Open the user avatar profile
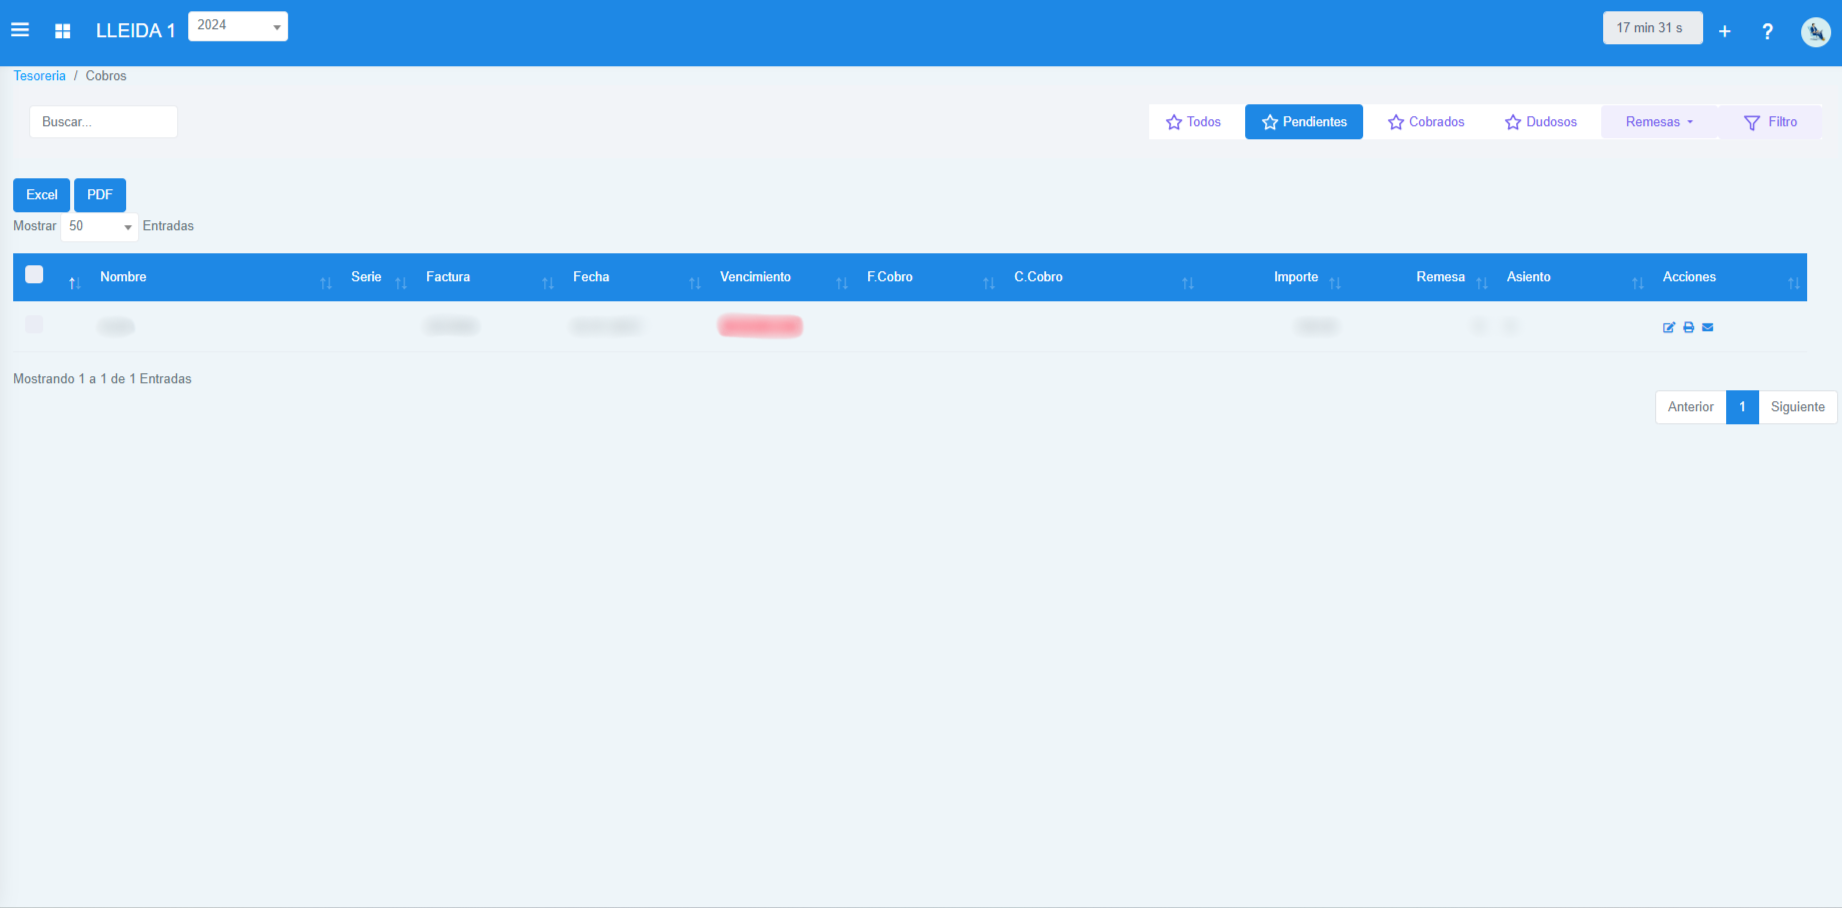The height and width of the screenshot is (908, 1842). click(x=1815, y=32)
